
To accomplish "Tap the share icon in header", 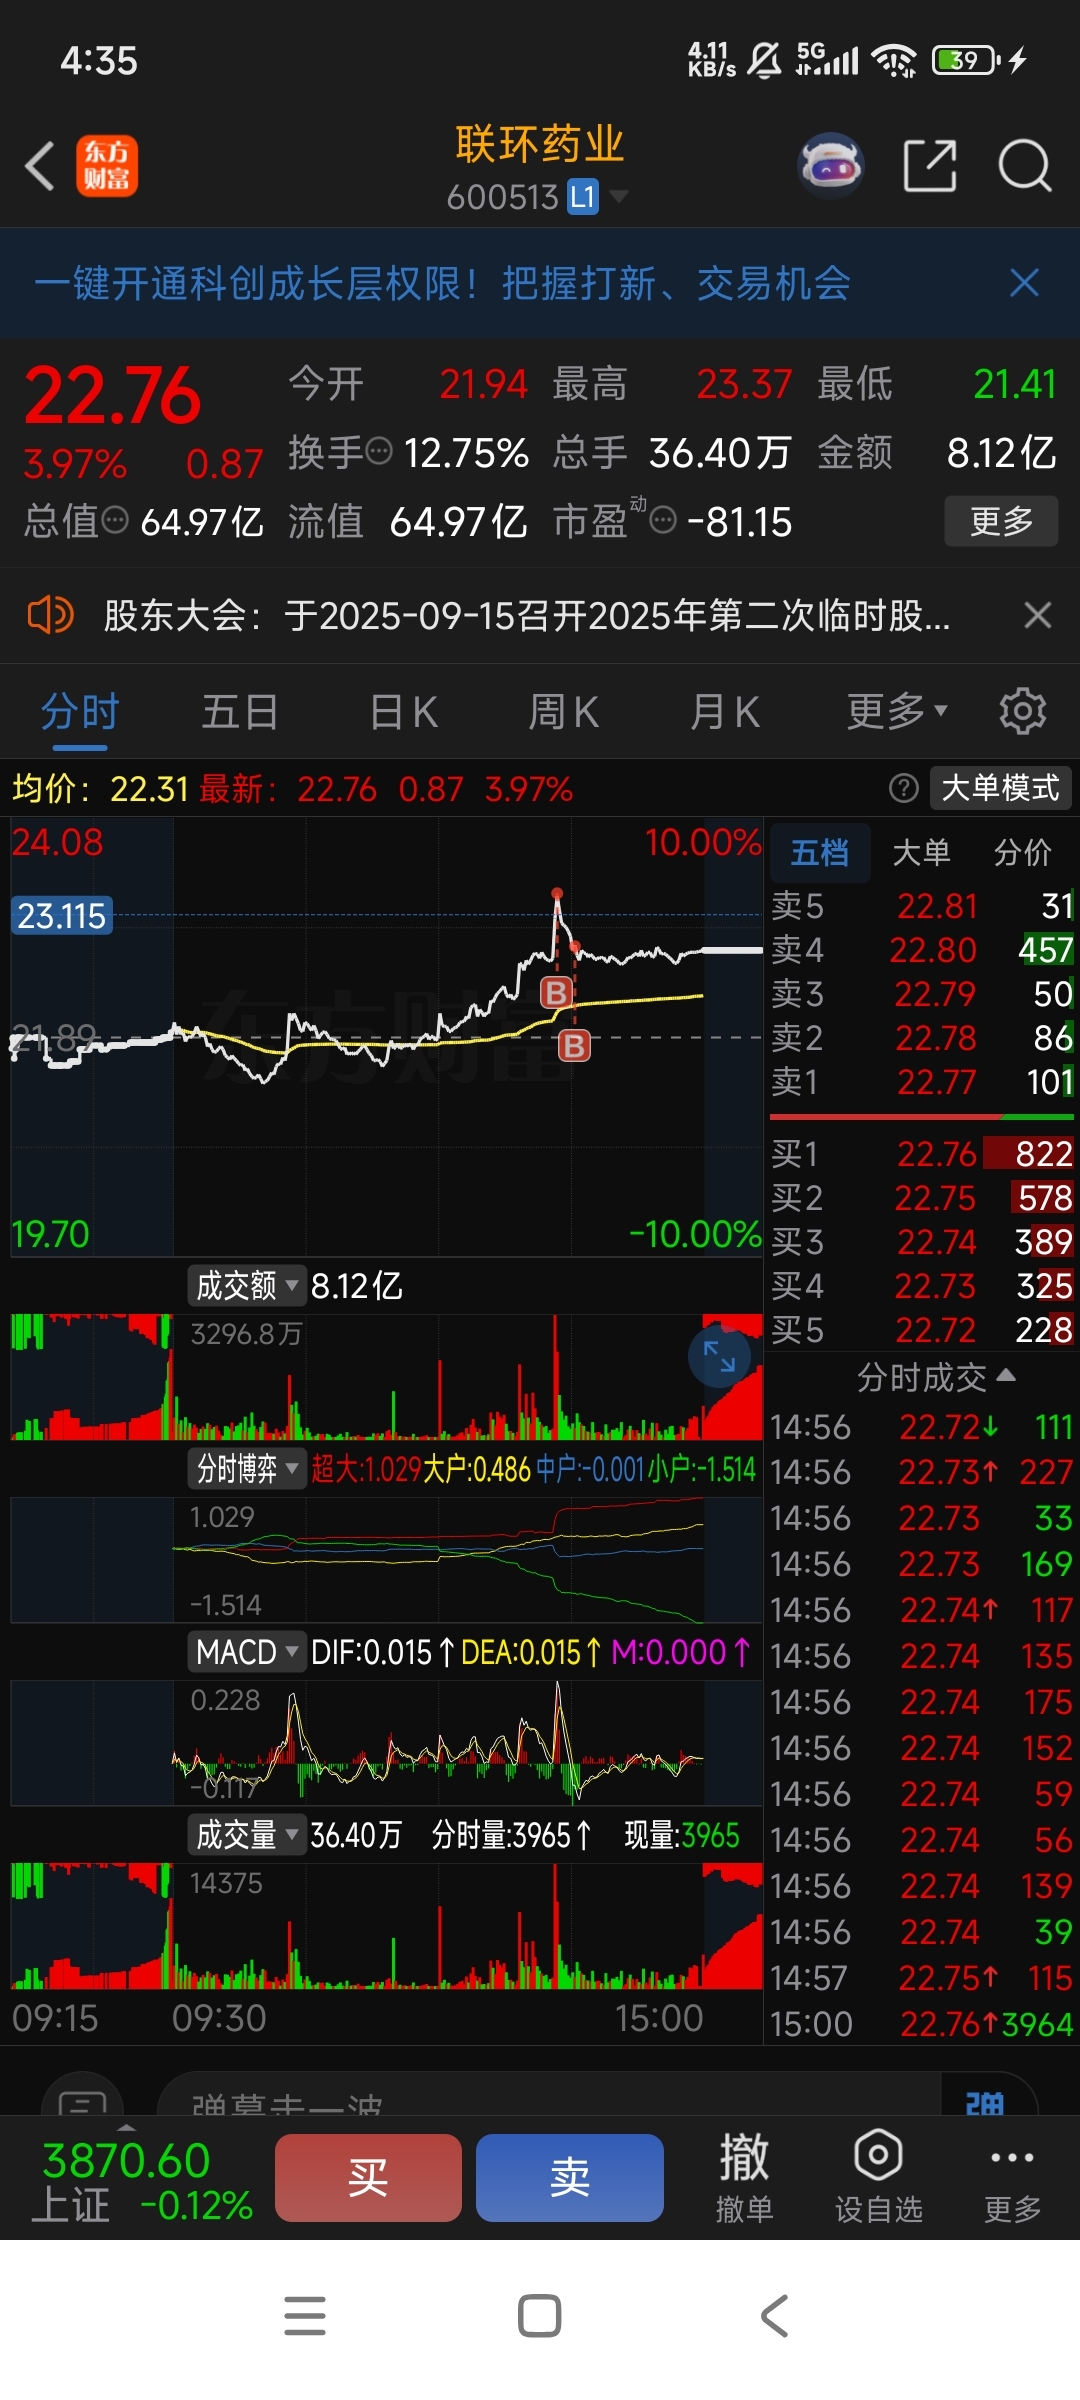I will tap(930, 166).
